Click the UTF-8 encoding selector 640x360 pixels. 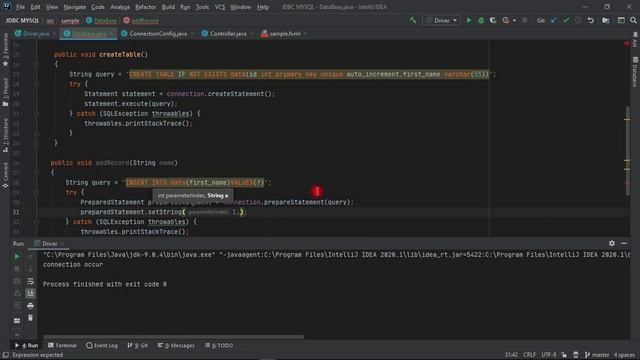click(549, 355)
